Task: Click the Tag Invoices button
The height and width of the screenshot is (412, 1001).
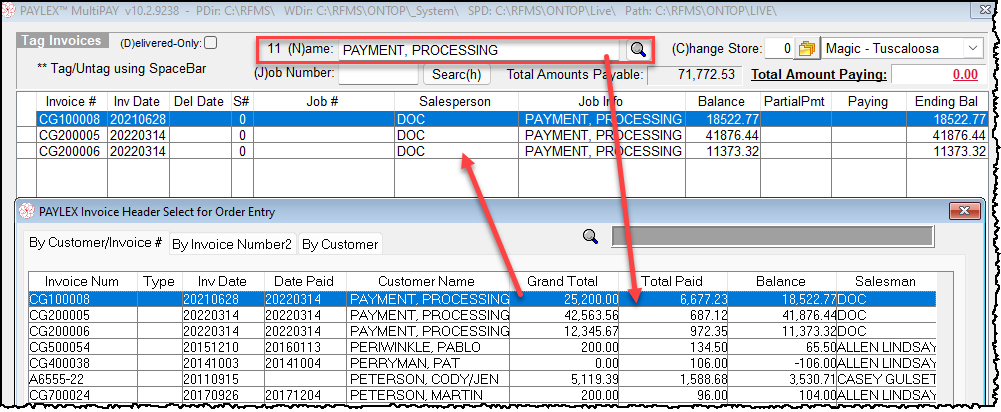Action: pos(62,41)
